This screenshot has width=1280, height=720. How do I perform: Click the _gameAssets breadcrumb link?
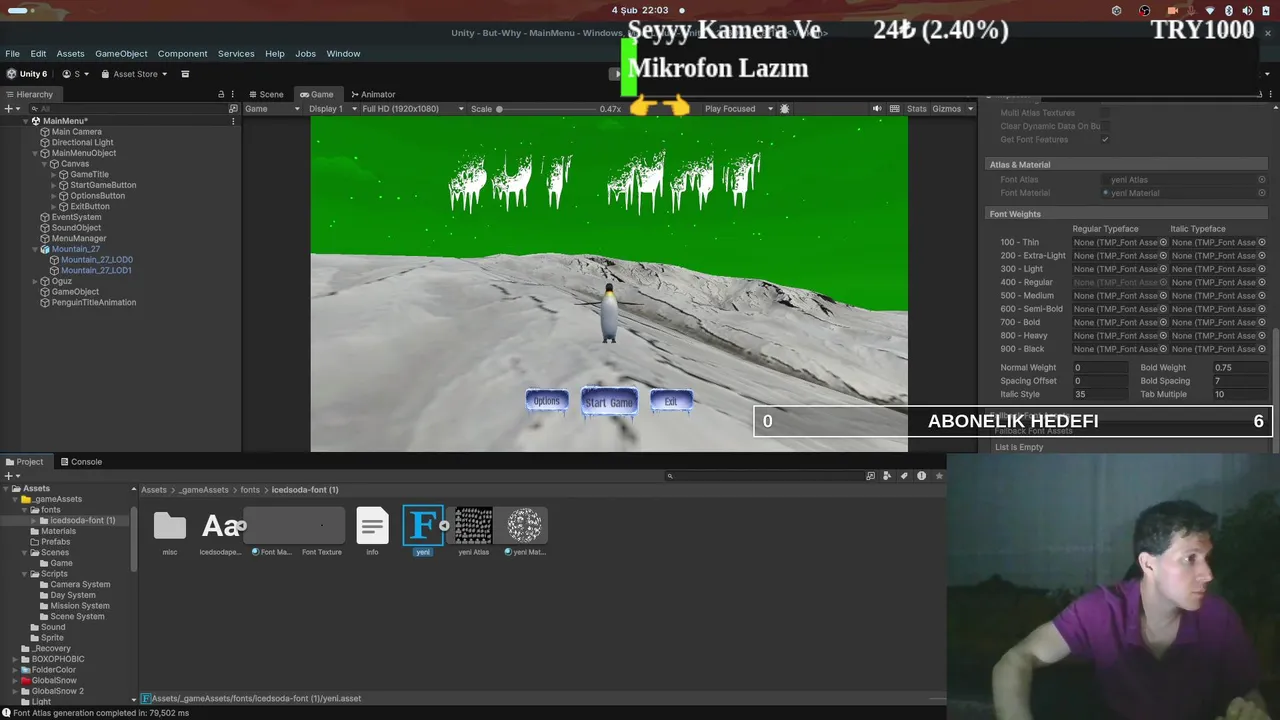tap(204, 490)
